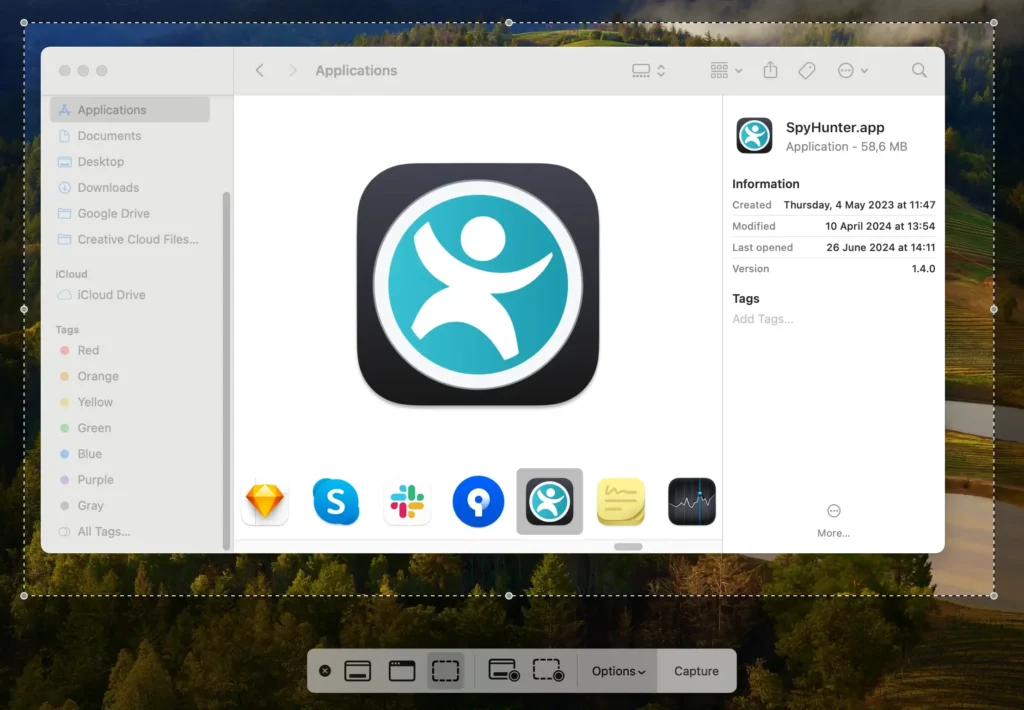Open Finder search magnifier
The width and height of the screenshot is (1024, 710).
920,70
